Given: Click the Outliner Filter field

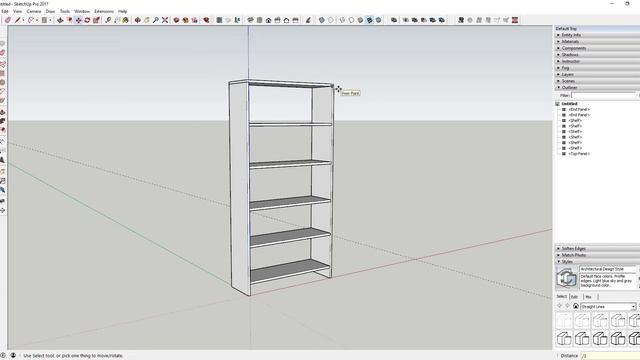Looking at the screenshot, I should pyautogui.click(x=604, y=95).
